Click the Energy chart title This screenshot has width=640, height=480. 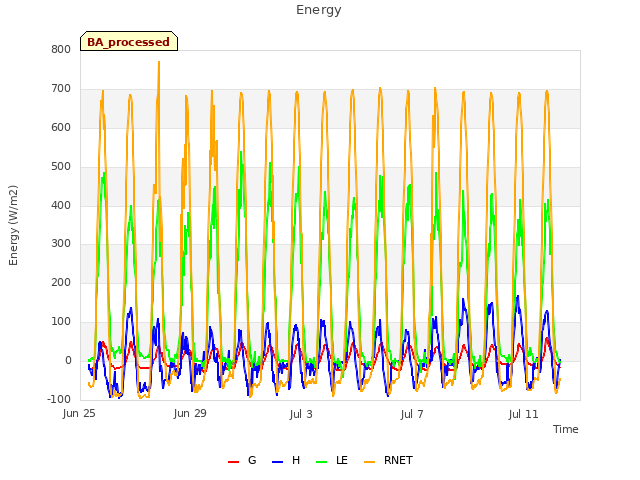(x=319, y=10)
